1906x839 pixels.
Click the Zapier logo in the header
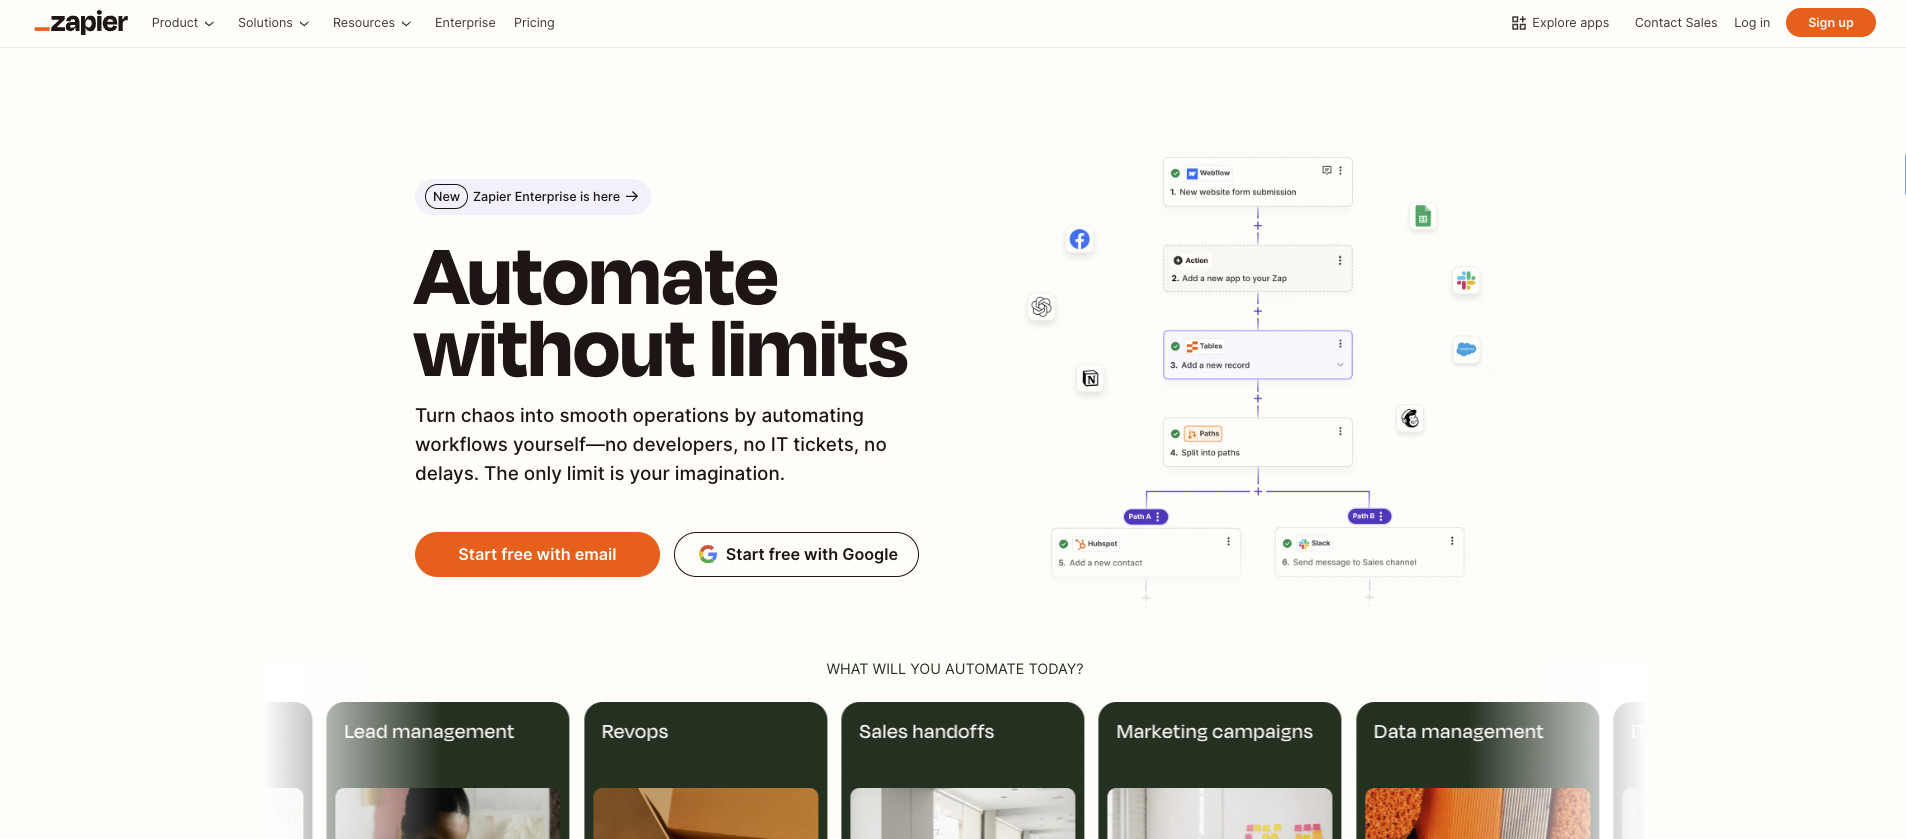pyautogui.click(x=81, y=22)
